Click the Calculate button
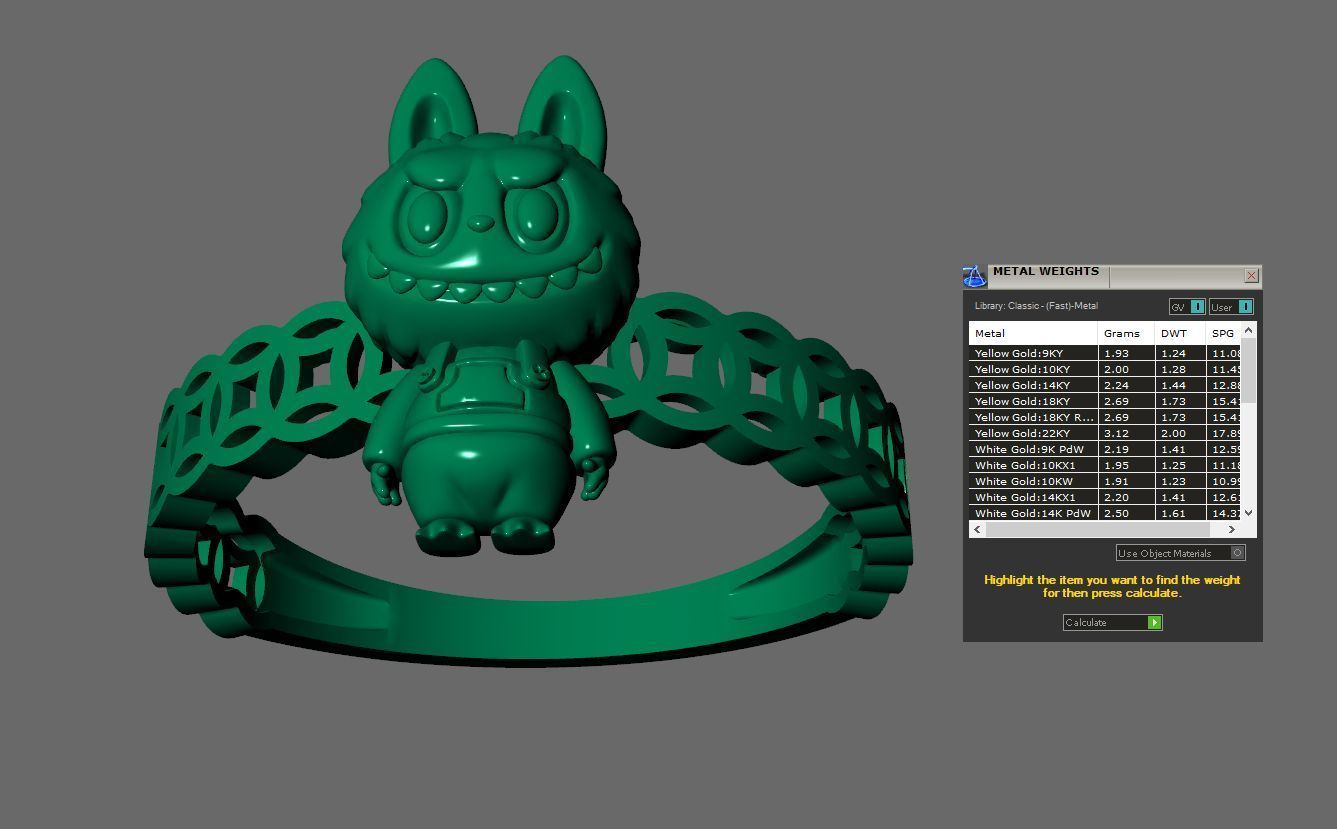This screenshot has height=829, width=1337. coord(1112,623)
